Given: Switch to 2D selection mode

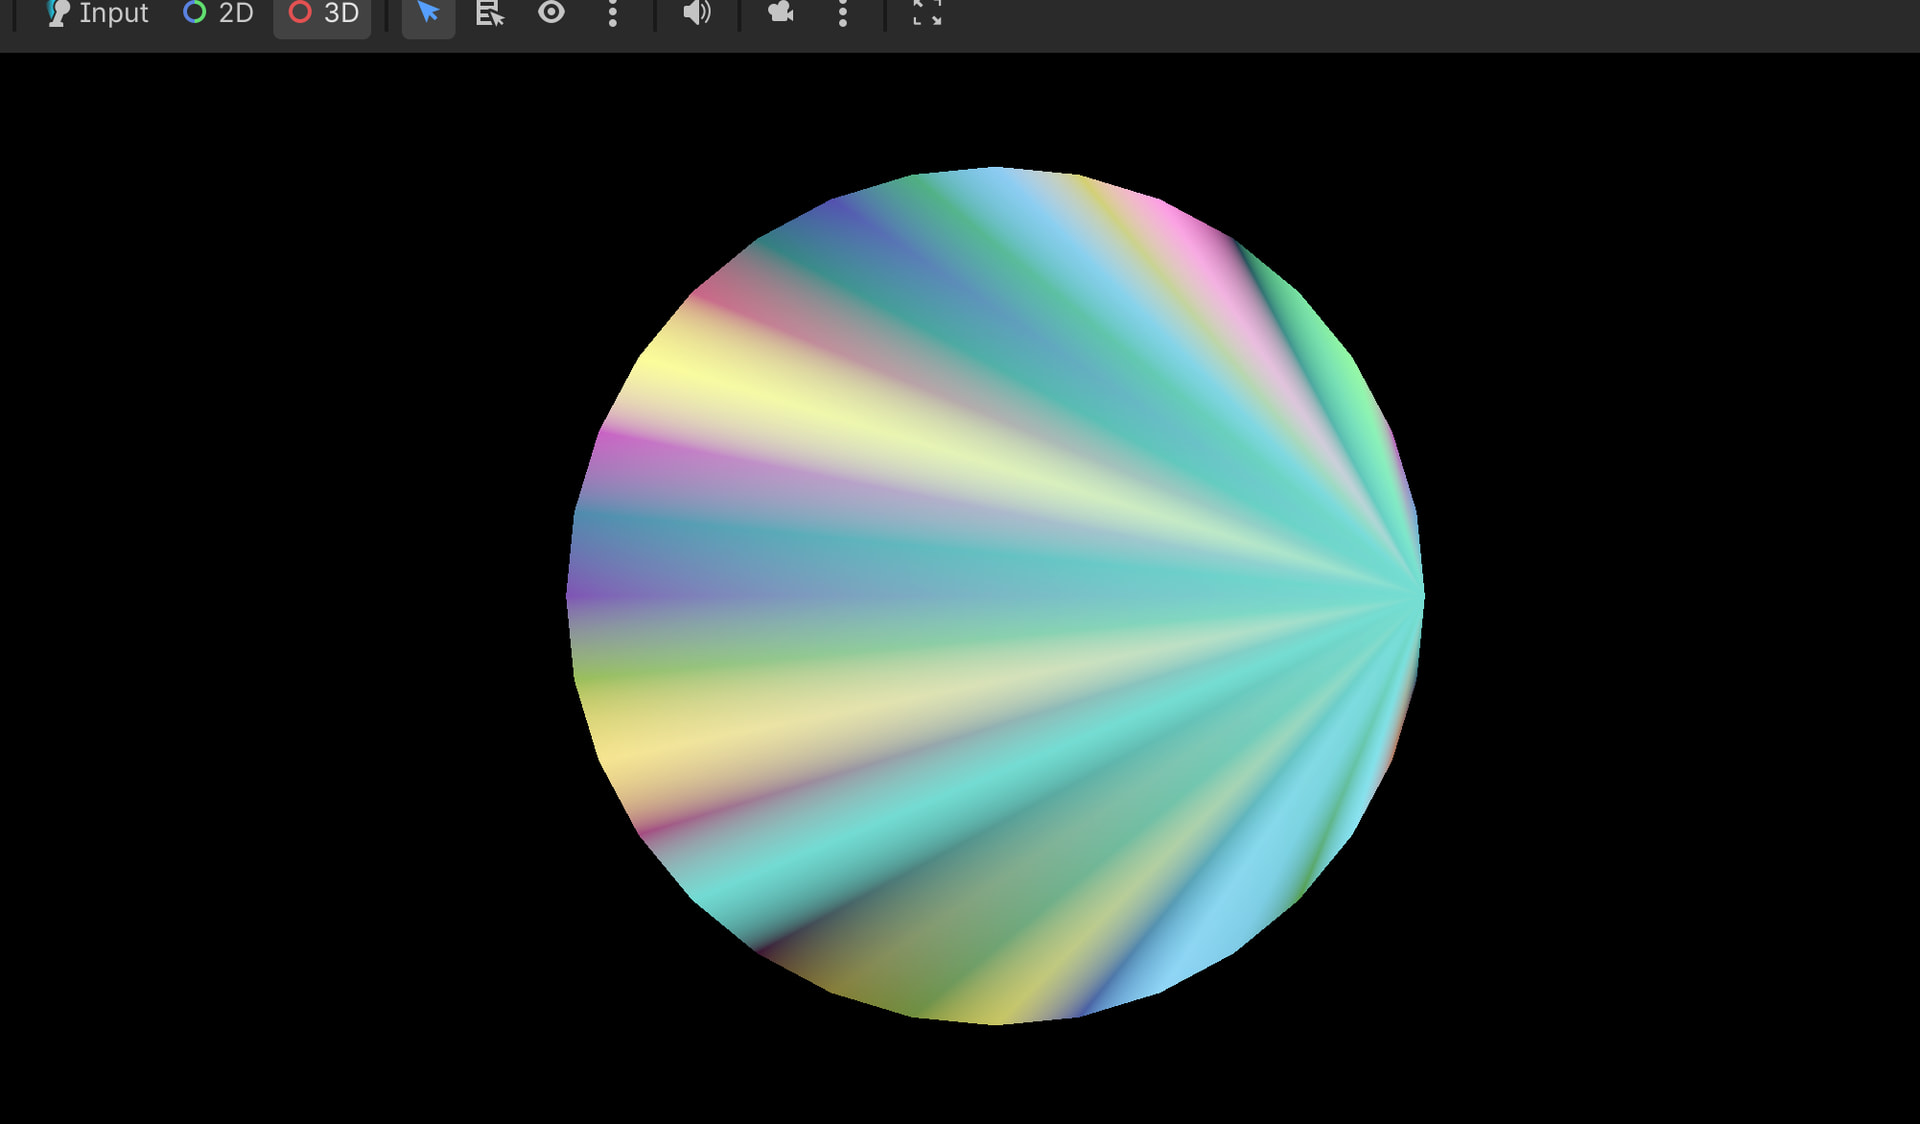Looking at the screenshot, I should [218, 13].
